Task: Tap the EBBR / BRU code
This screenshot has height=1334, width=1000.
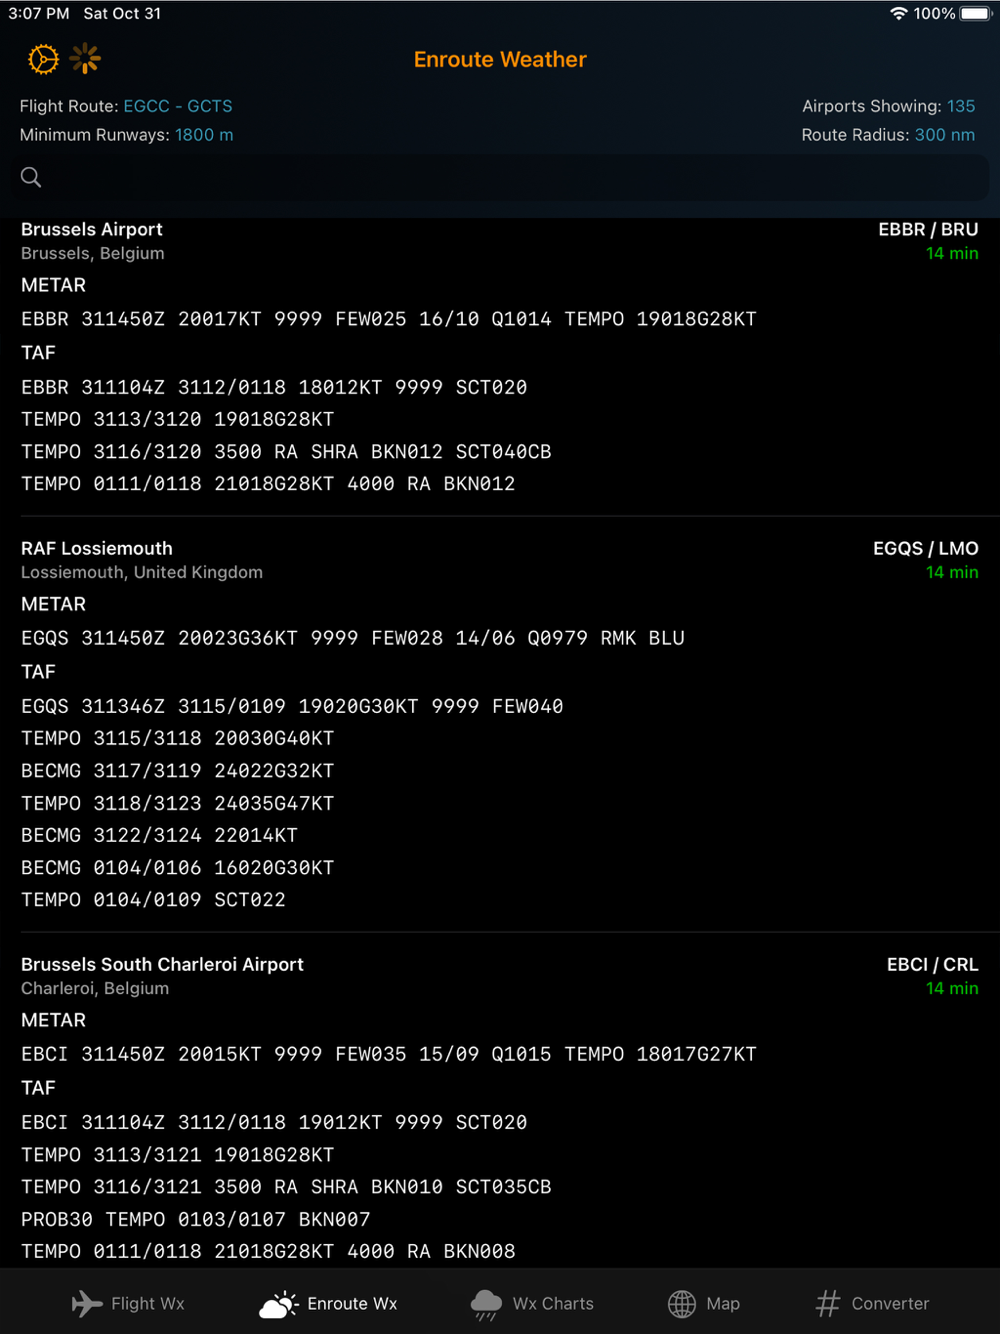Action: click(x=928, y=229)
